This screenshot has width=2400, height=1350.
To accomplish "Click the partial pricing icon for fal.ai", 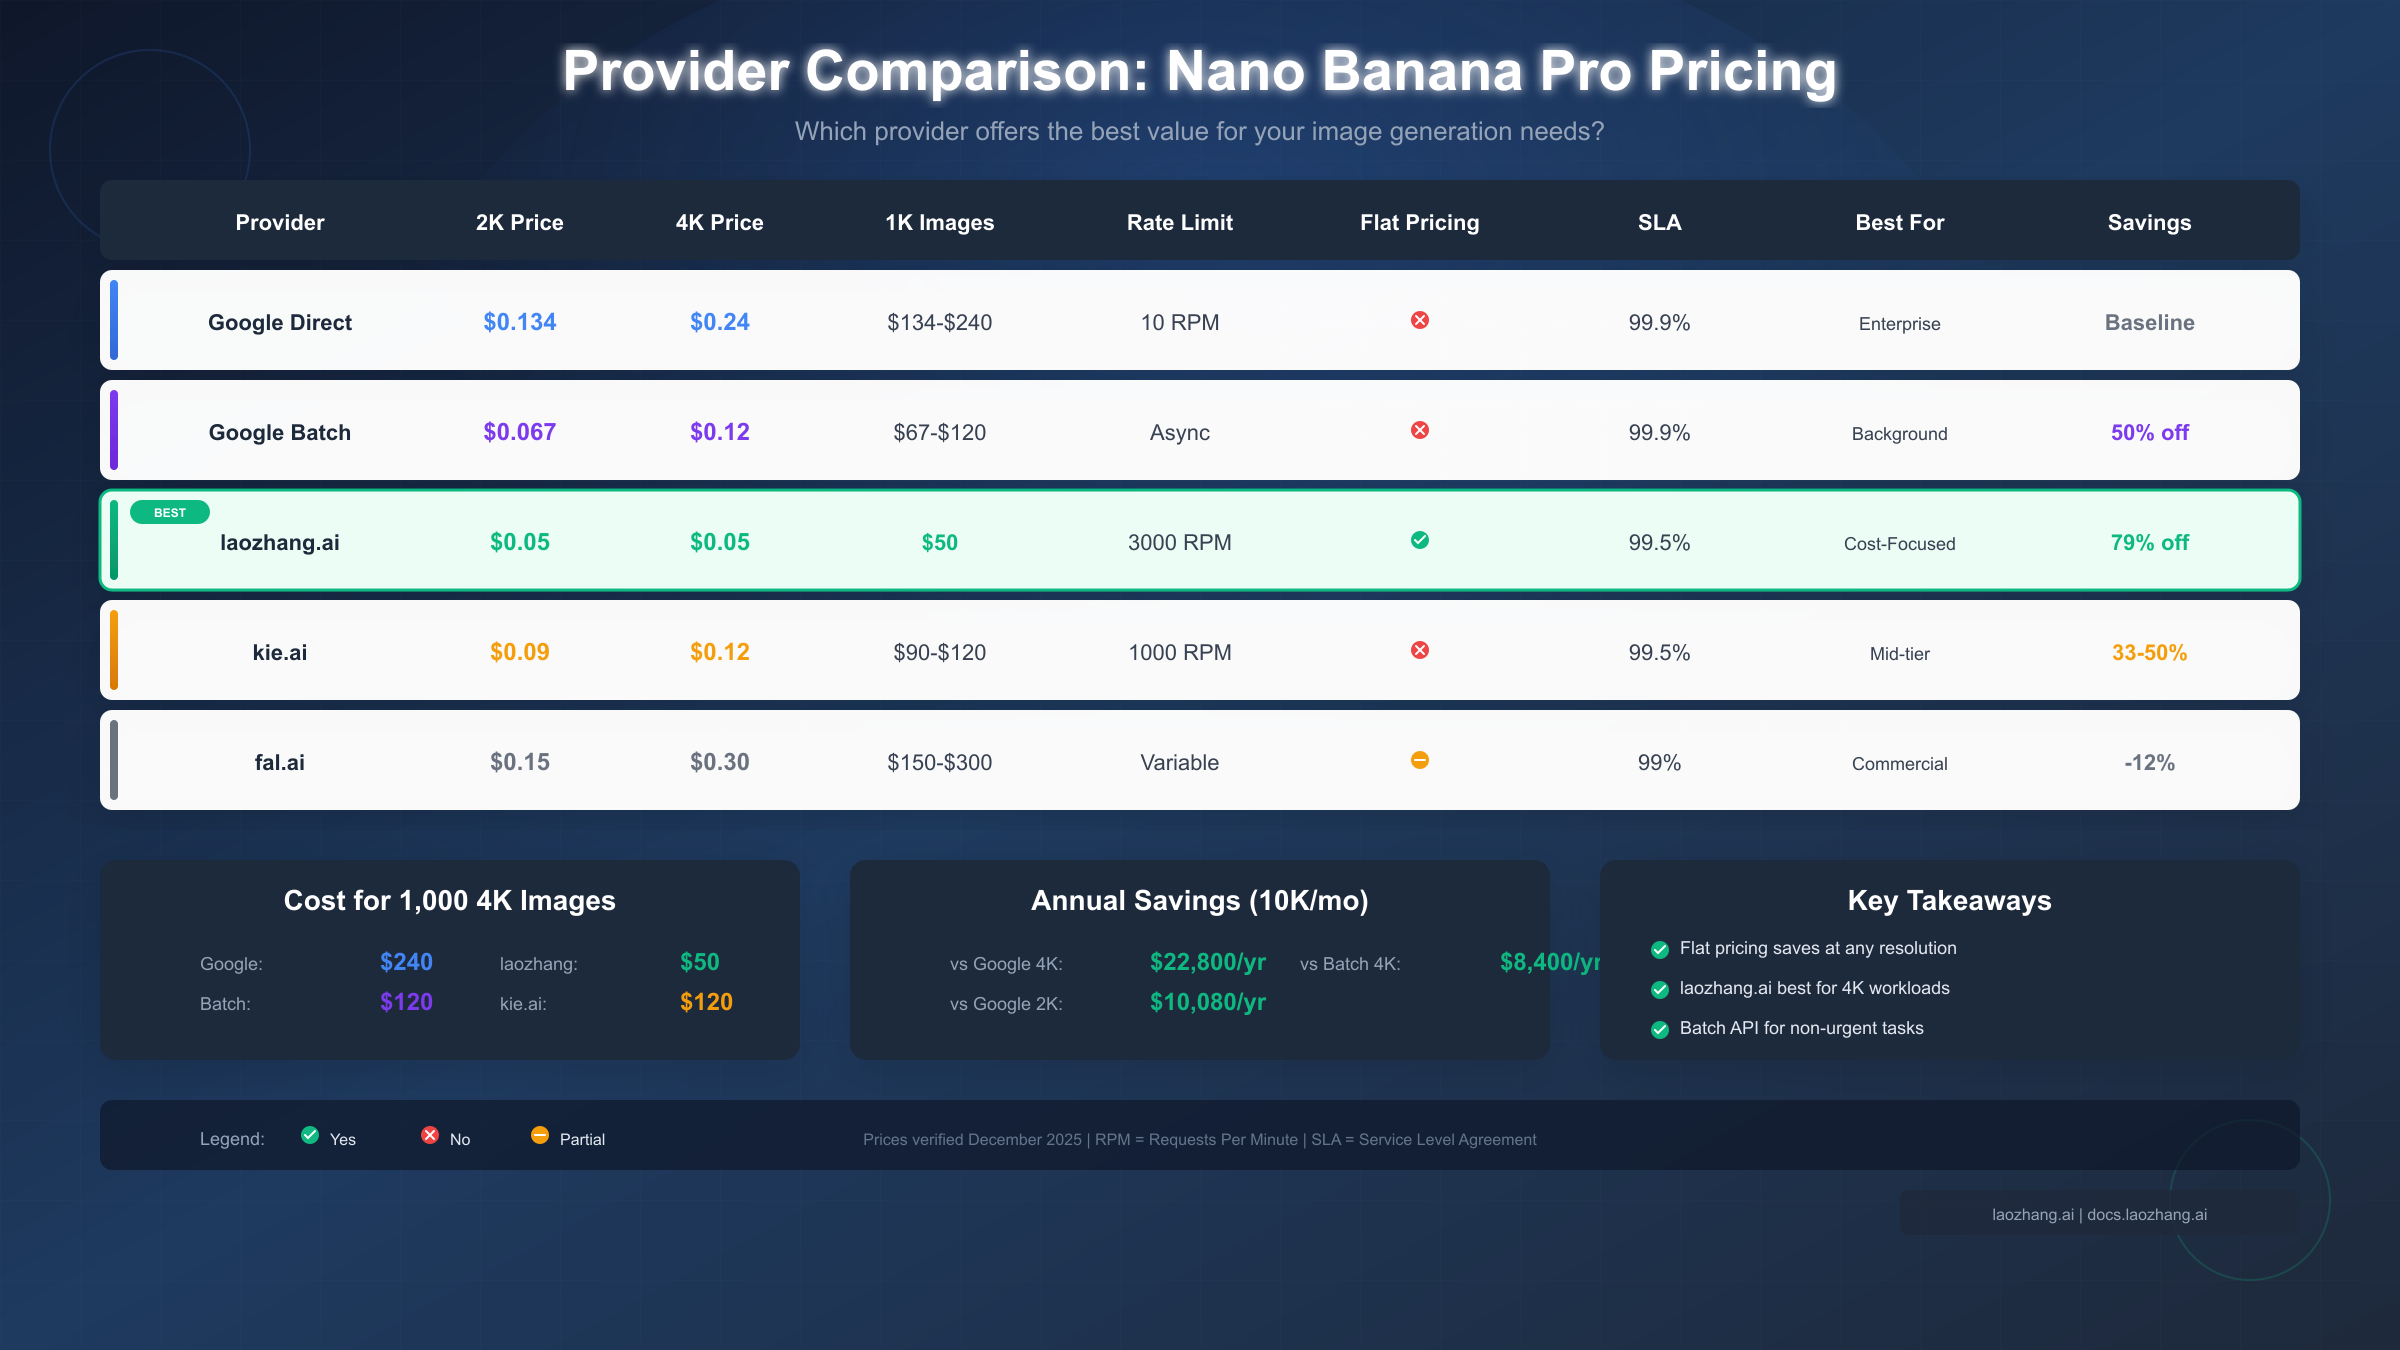I will [1419, 760].
